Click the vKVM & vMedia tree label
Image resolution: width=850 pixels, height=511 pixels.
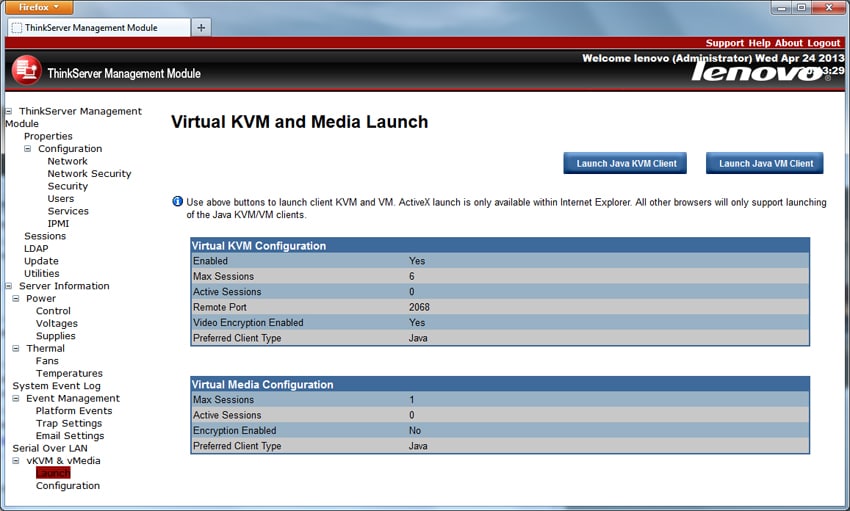(x=63, y=460)
